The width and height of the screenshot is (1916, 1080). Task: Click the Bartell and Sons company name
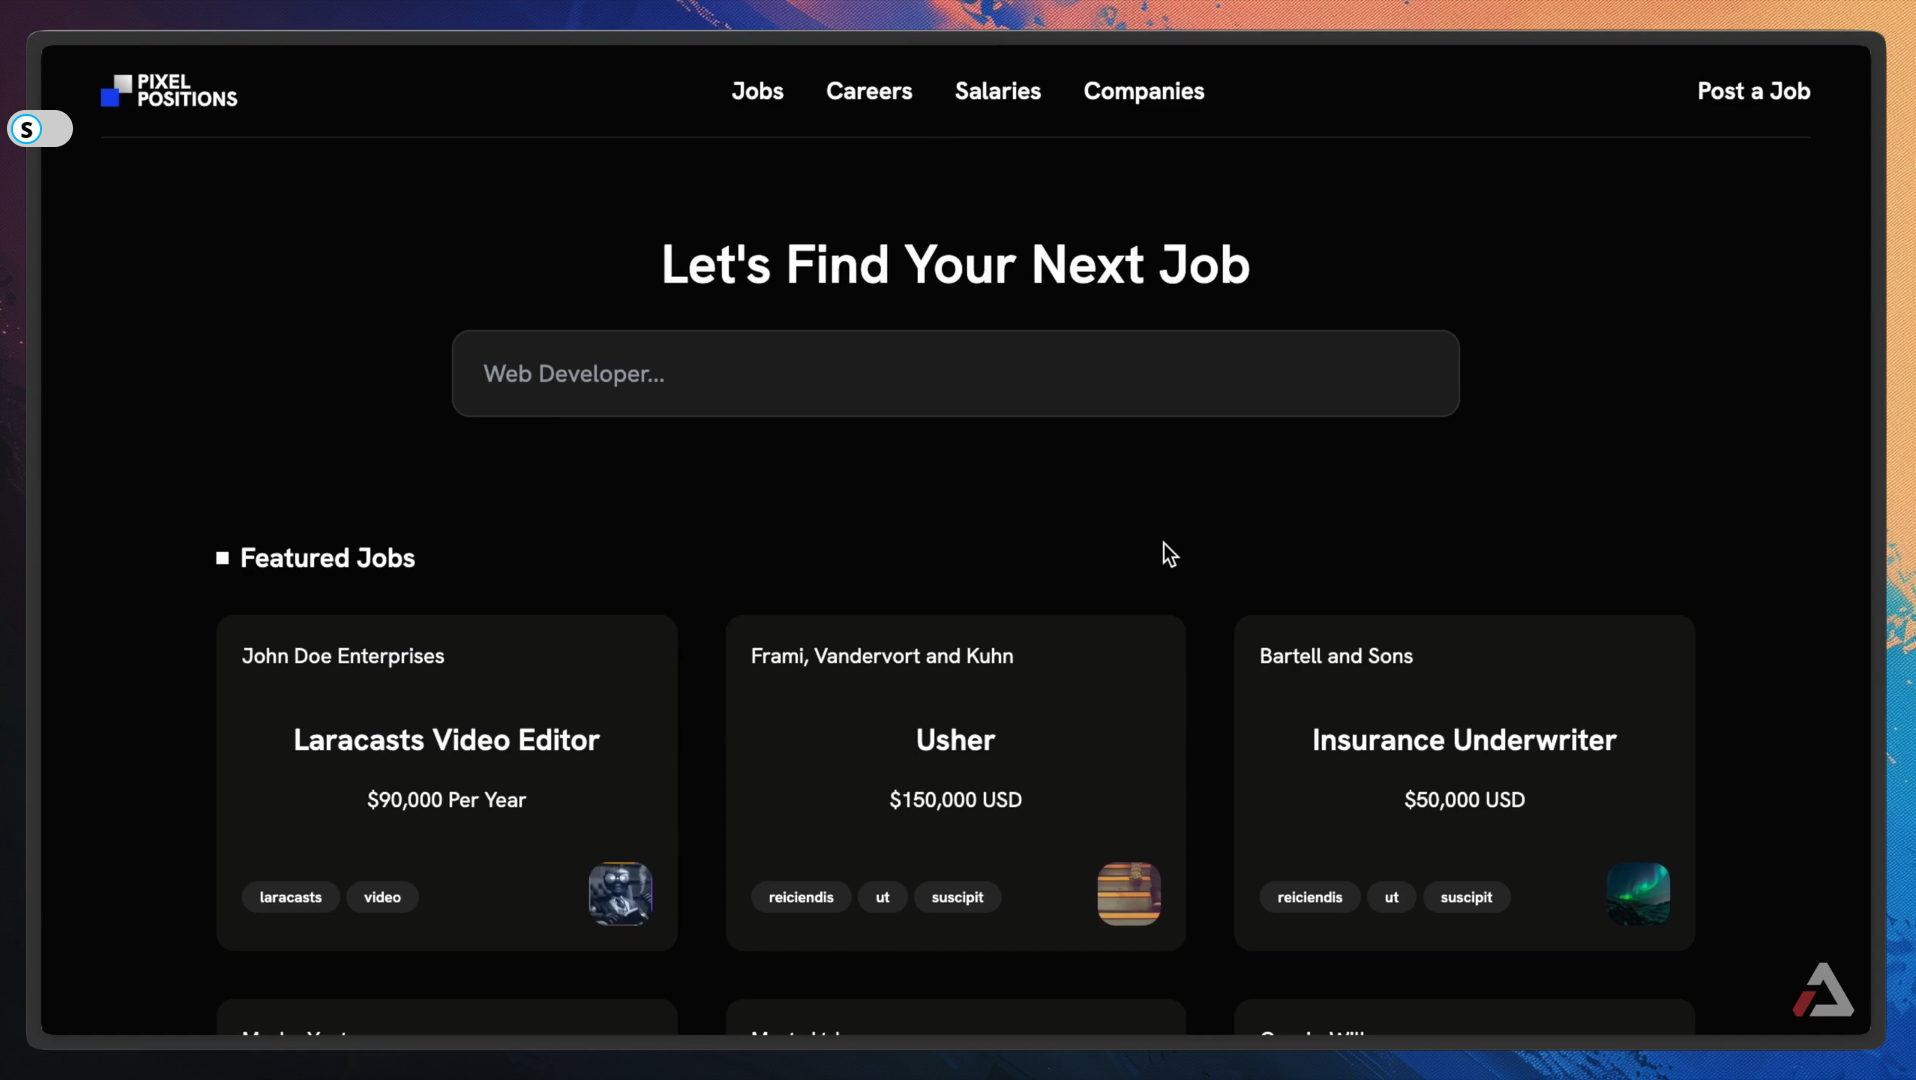coord(1336,656)
